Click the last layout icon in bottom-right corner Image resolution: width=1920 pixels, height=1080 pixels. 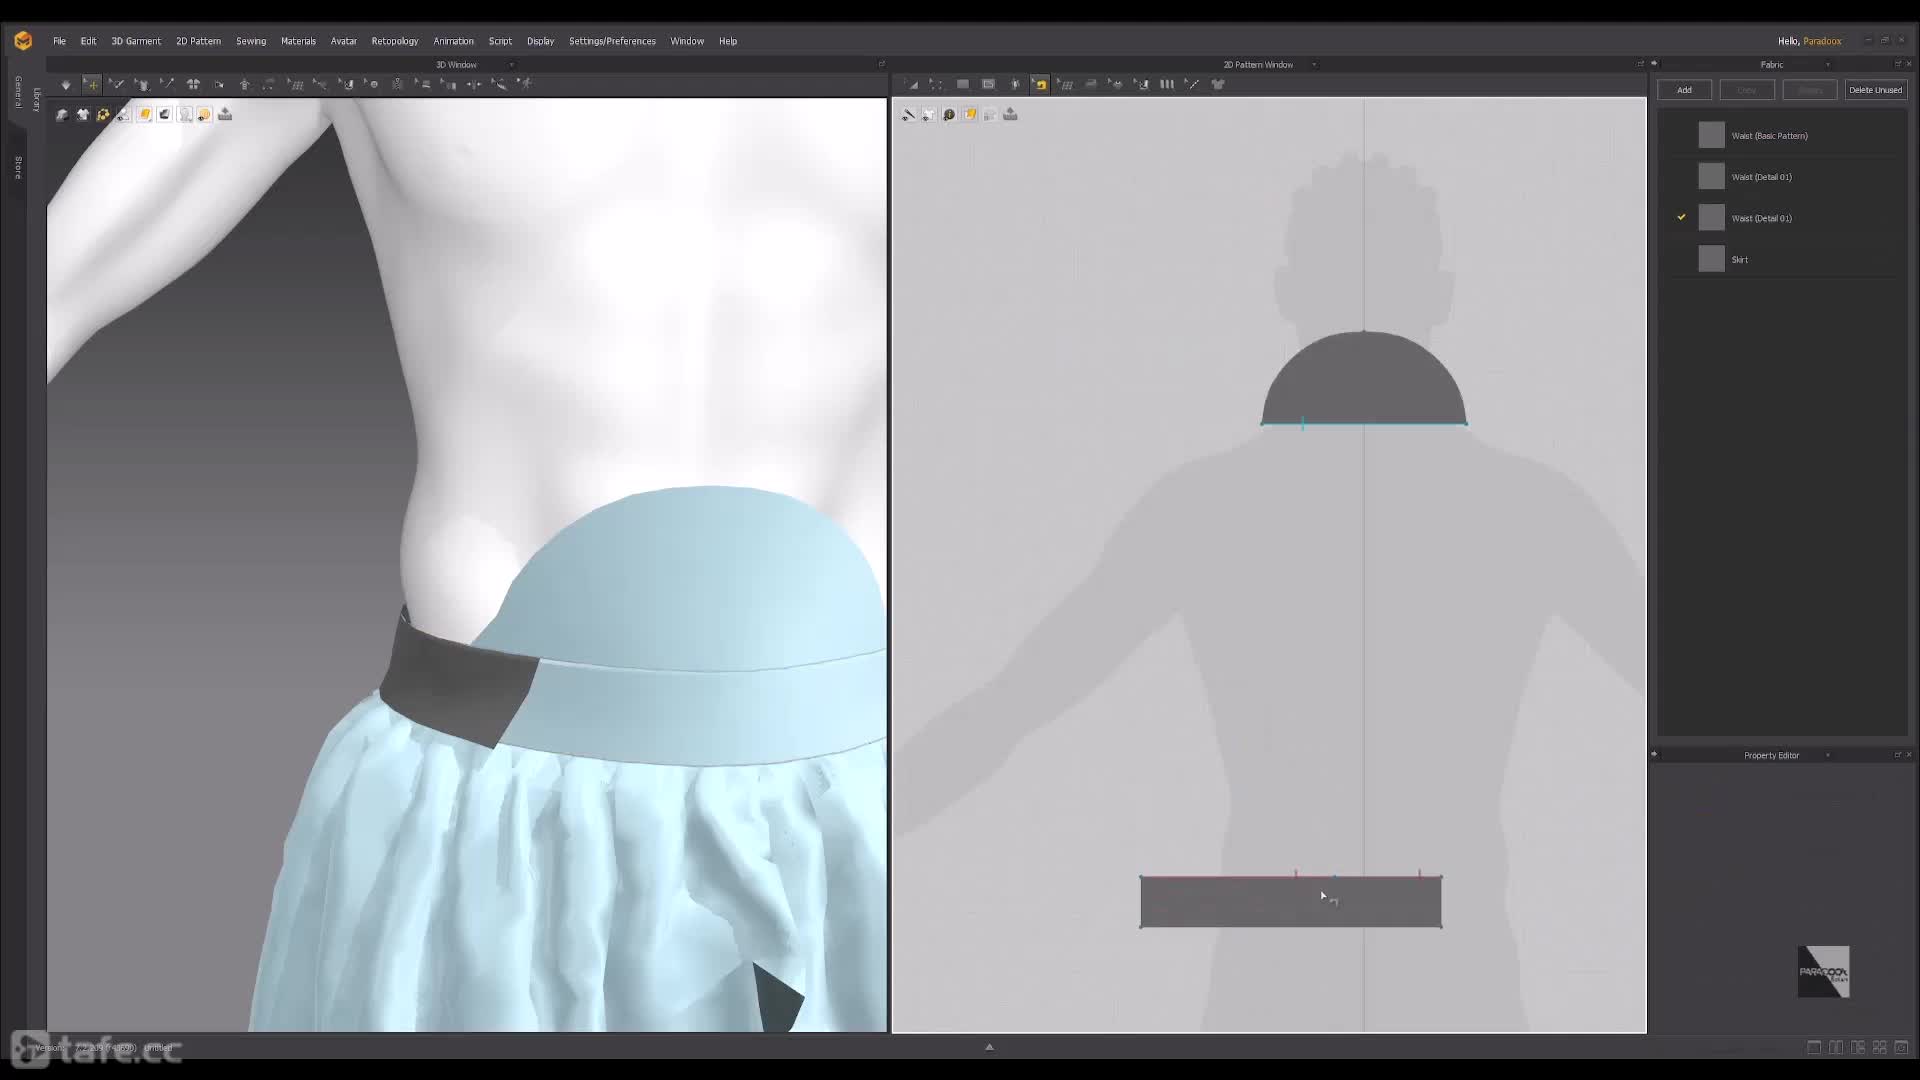tap(1902, 1047)
